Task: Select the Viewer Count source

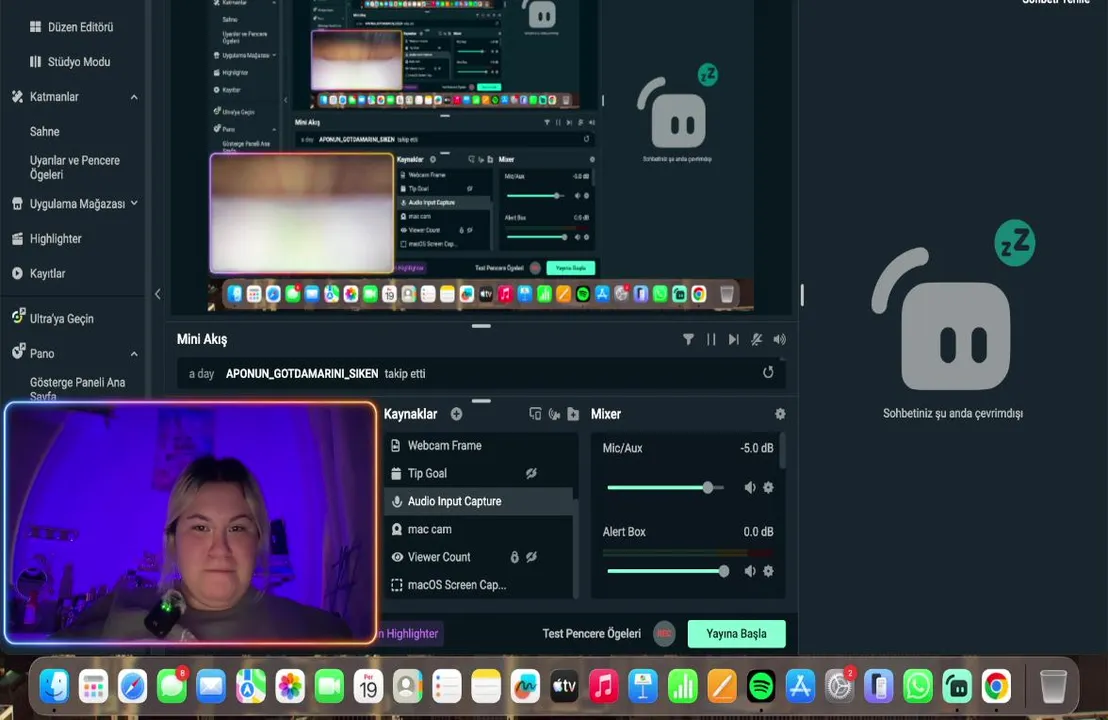Action: [x=481, y=557]
